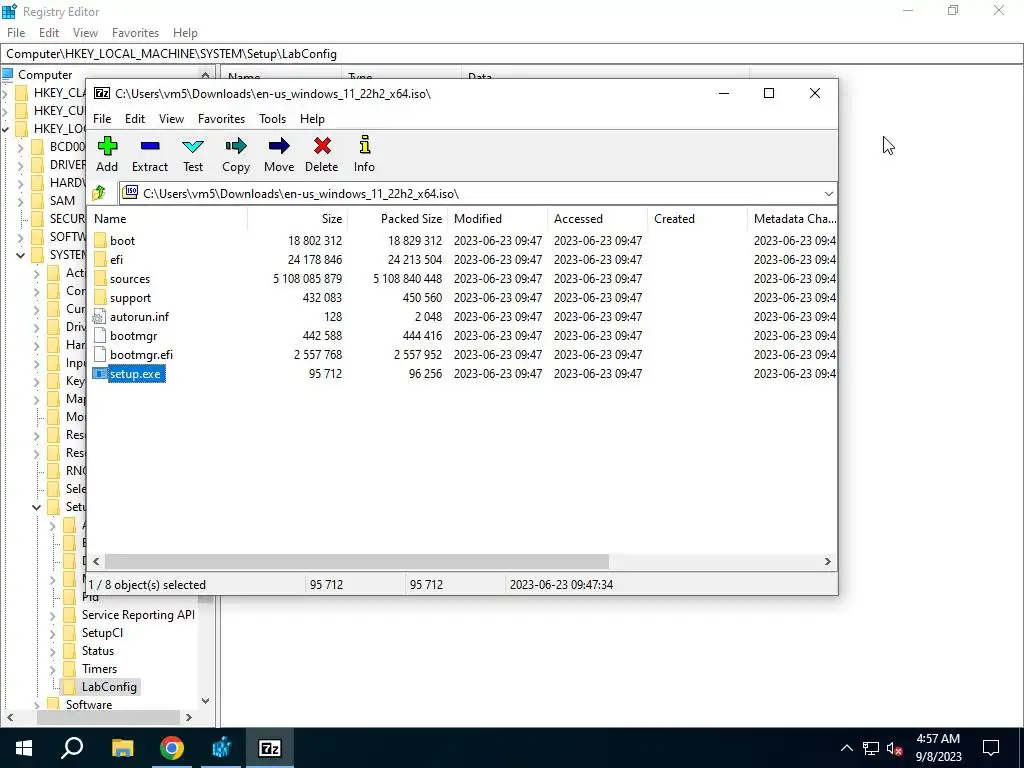Expand the BCD00 registry key
This screenshot has height=768, width=1024.
pyautogui.click(x=21, y=147)
